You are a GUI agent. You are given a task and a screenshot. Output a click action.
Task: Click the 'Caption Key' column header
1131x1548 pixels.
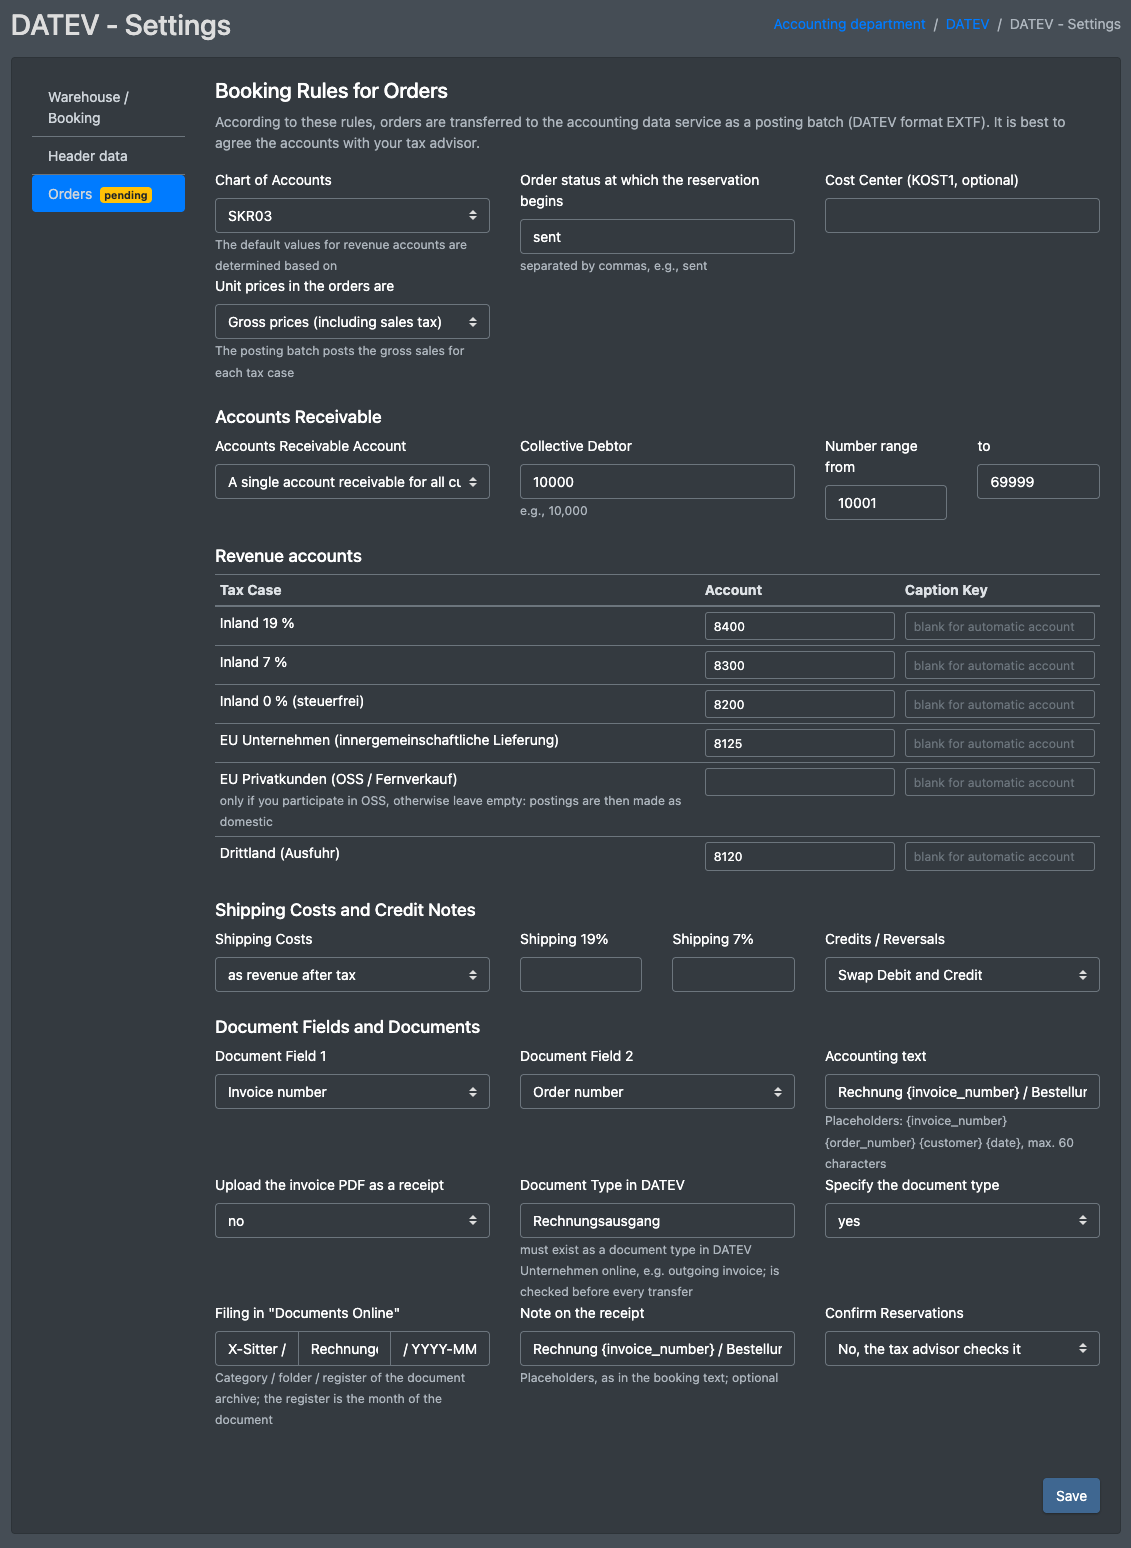(946, 590)
